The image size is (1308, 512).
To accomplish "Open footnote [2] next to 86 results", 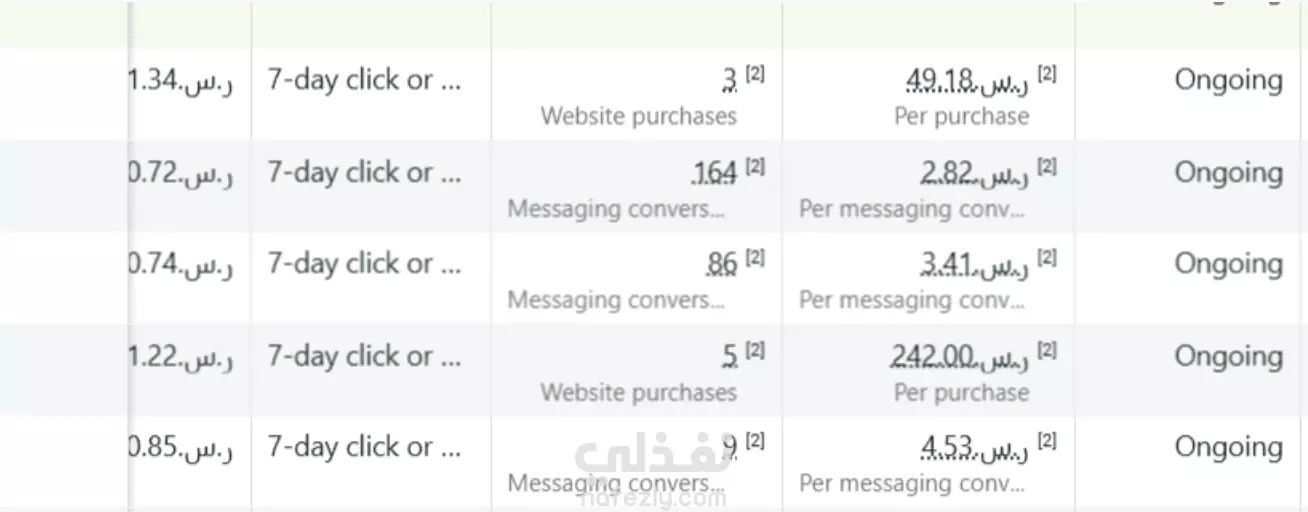I will [756, 257].
